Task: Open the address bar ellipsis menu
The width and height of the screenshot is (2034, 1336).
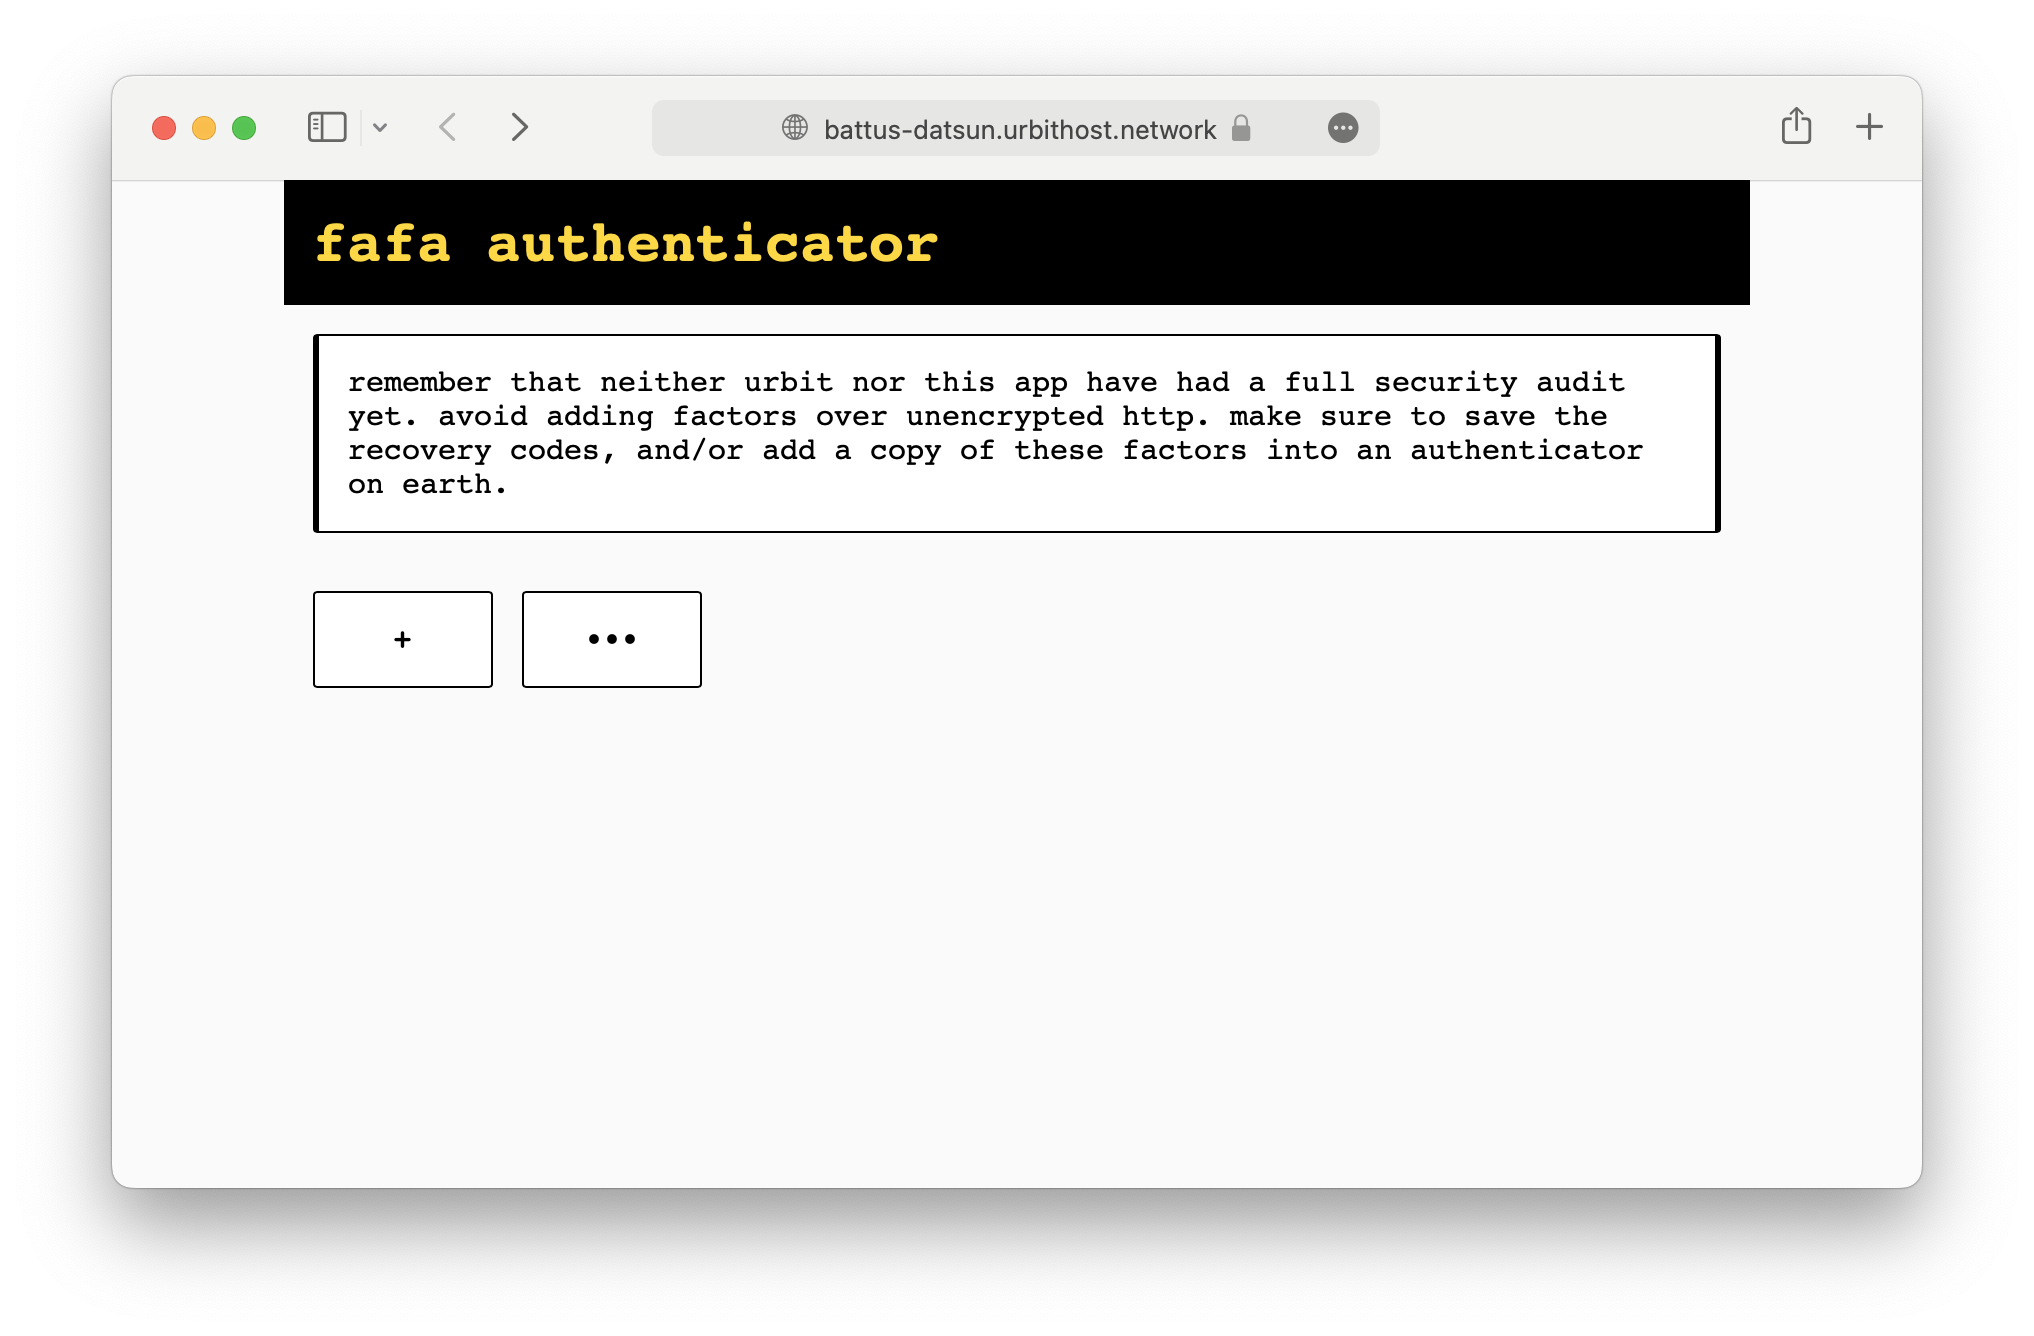Action: 1343,127
